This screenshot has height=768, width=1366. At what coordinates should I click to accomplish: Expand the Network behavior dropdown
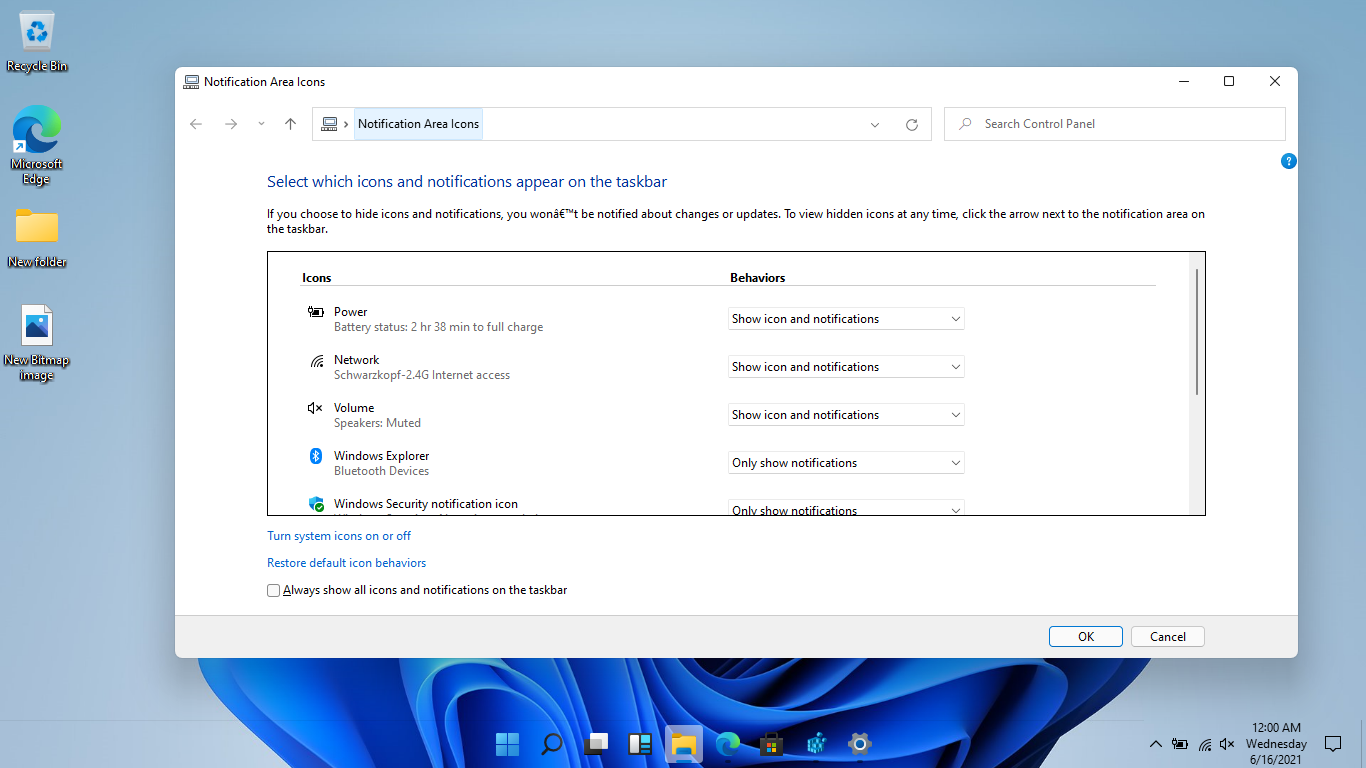845,367
